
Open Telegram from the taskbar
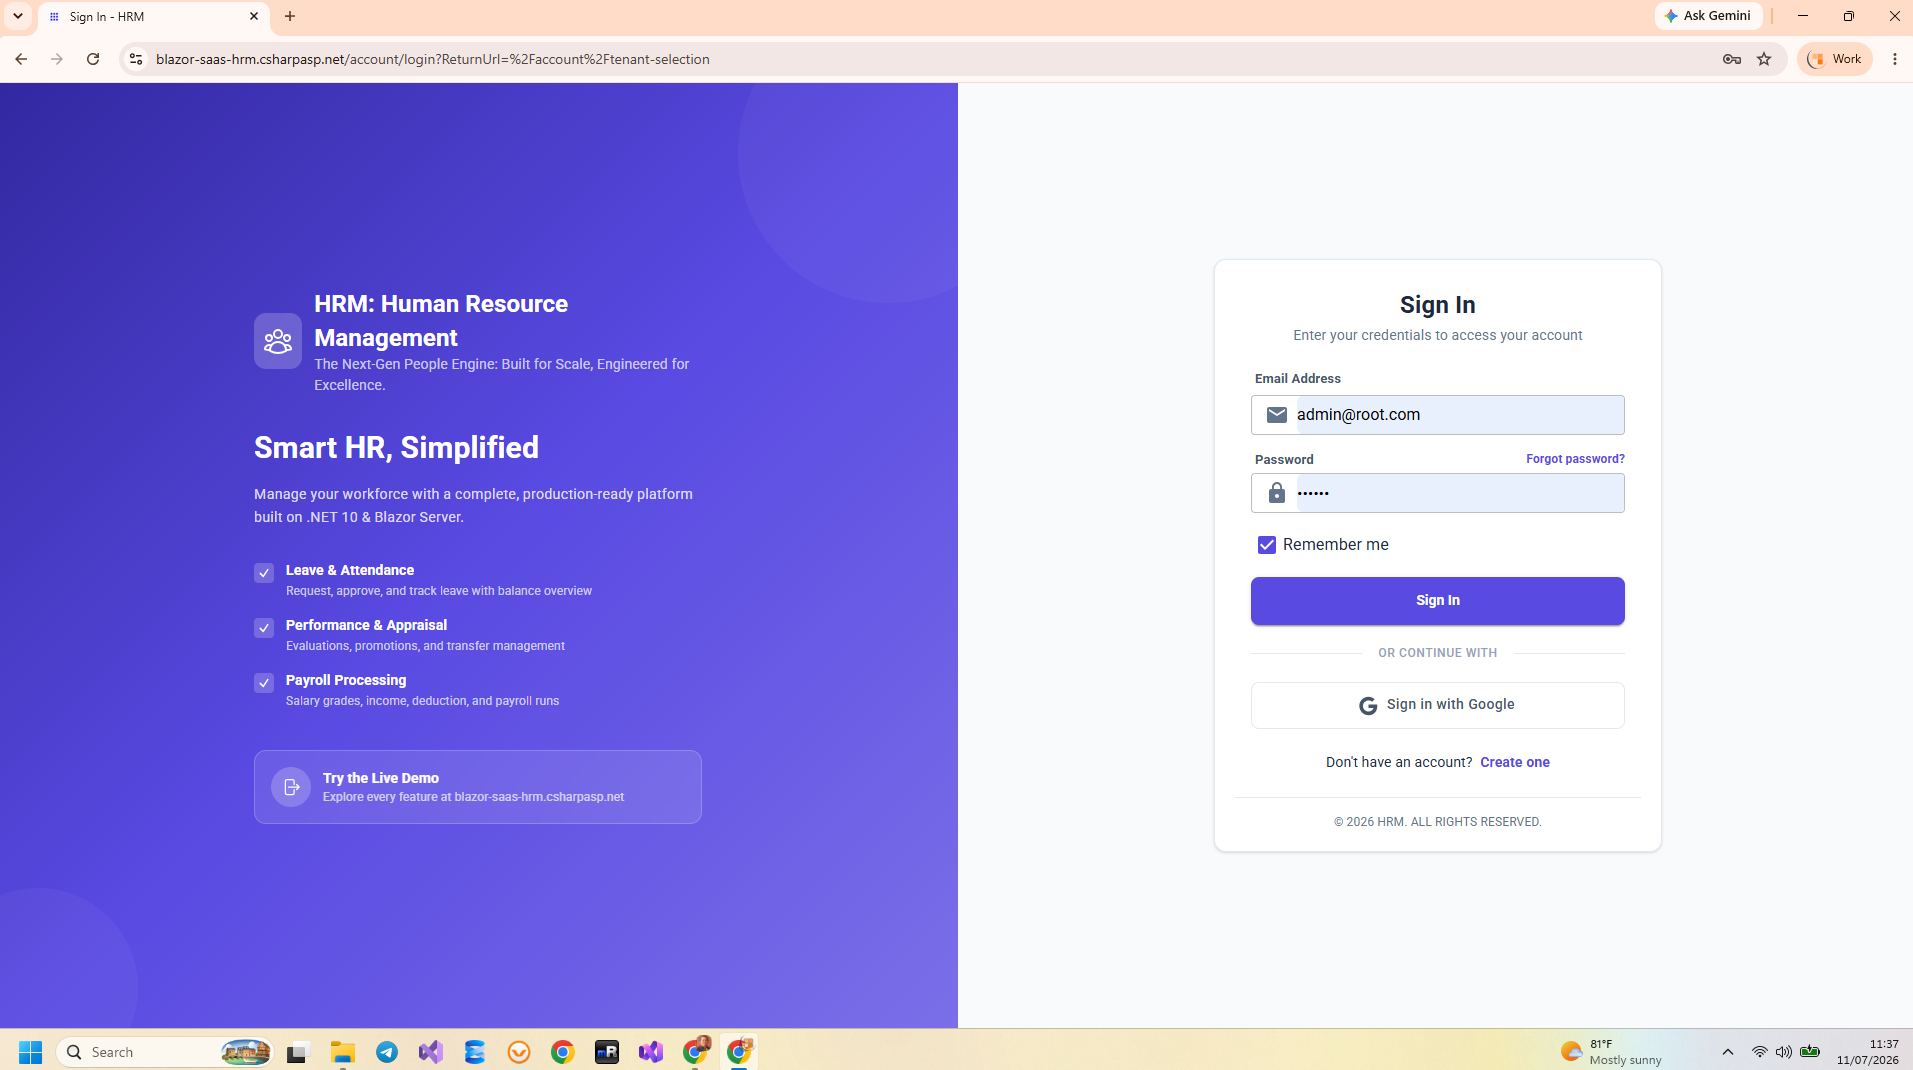point(387,1052)
